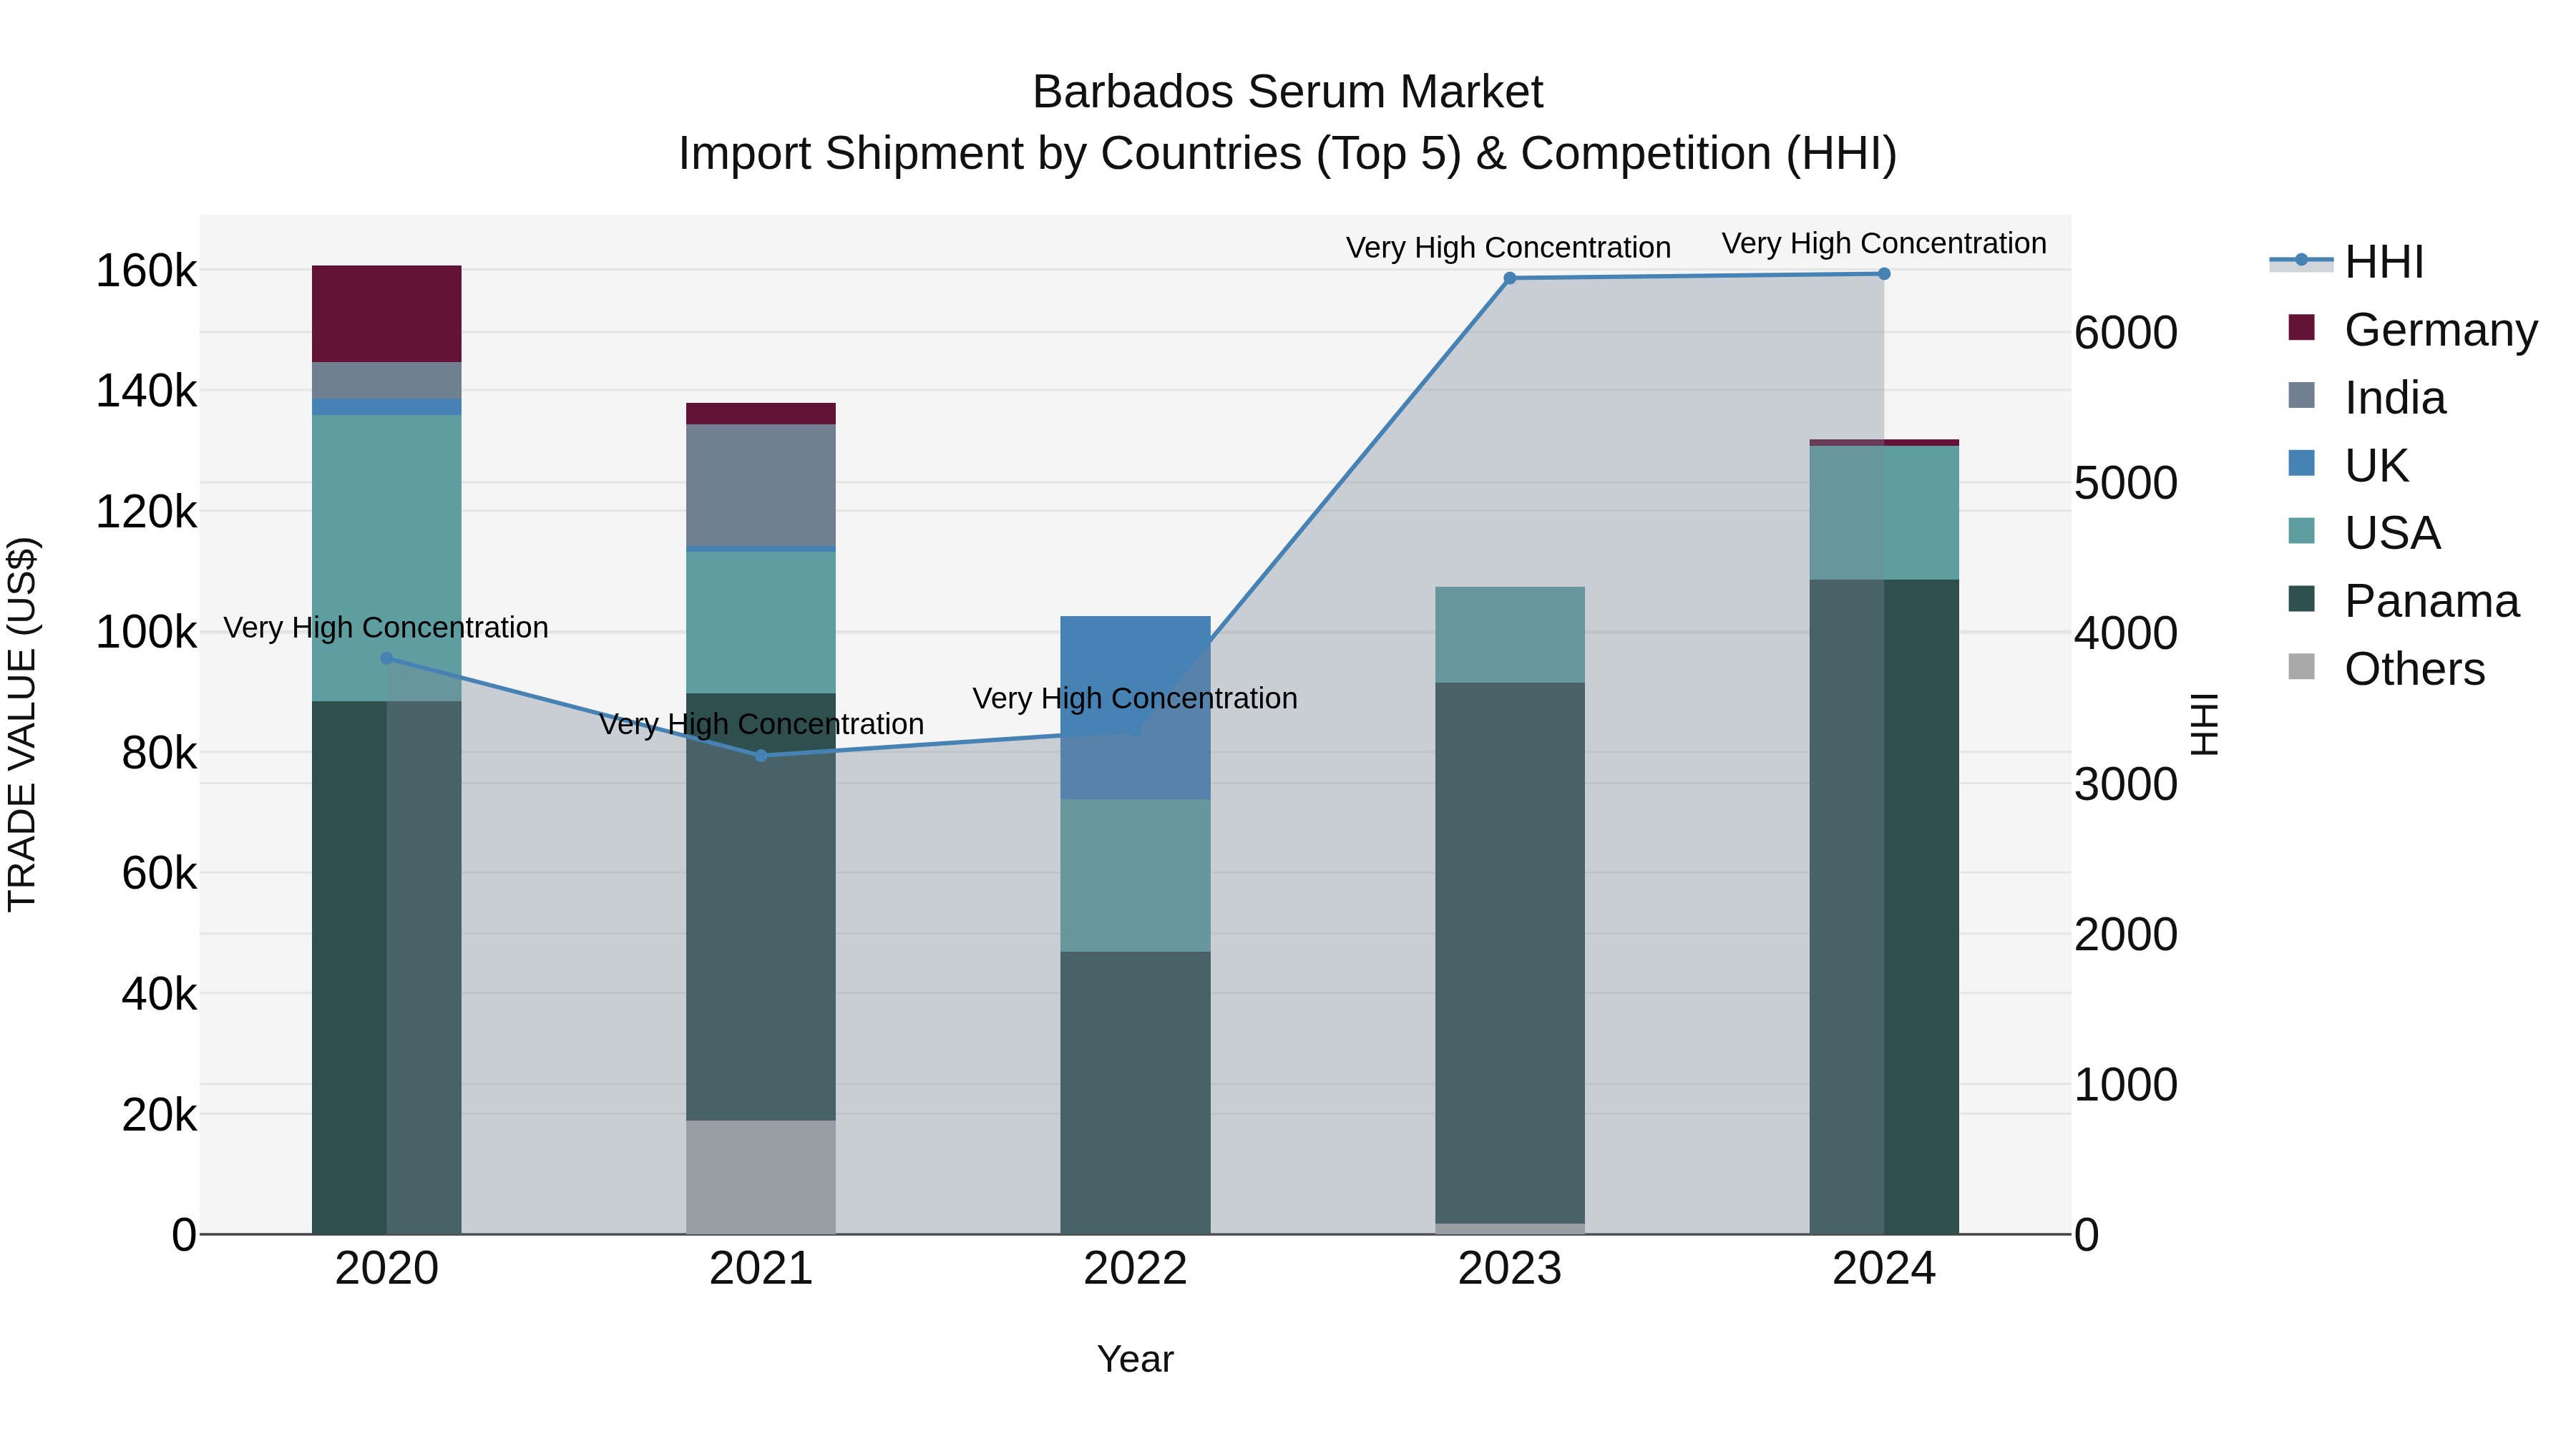Click the Others segment of the 2021 bar
Image resolution: width=2576 pixels, height=1449 pixels.
[761, 1177]
